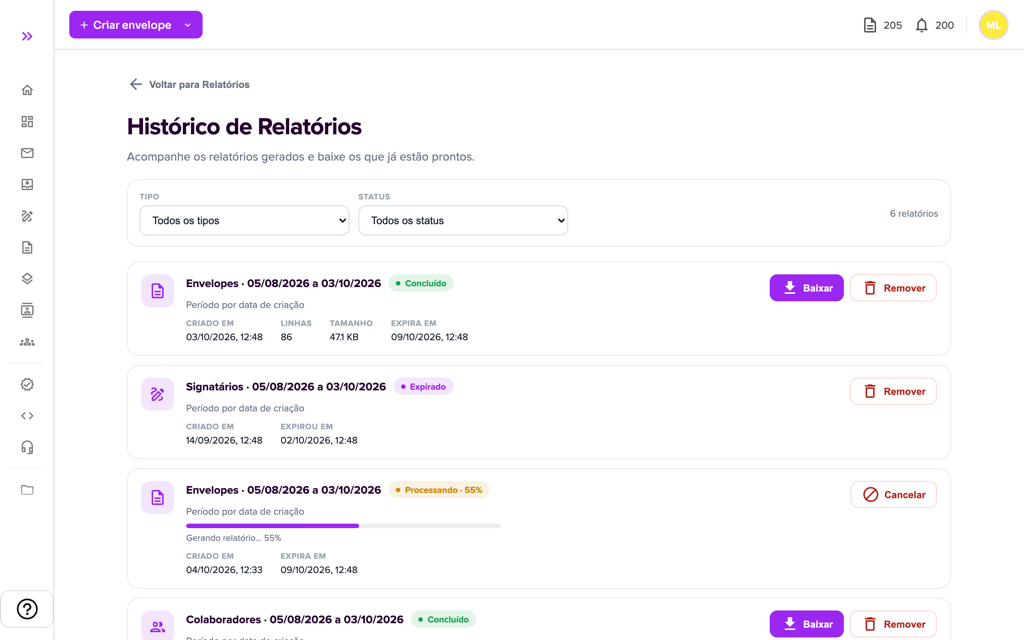Click the Signatários report pen icon
Image resolution: width=1024 pixels, height=640 pixels.
[x=157, y=394]
